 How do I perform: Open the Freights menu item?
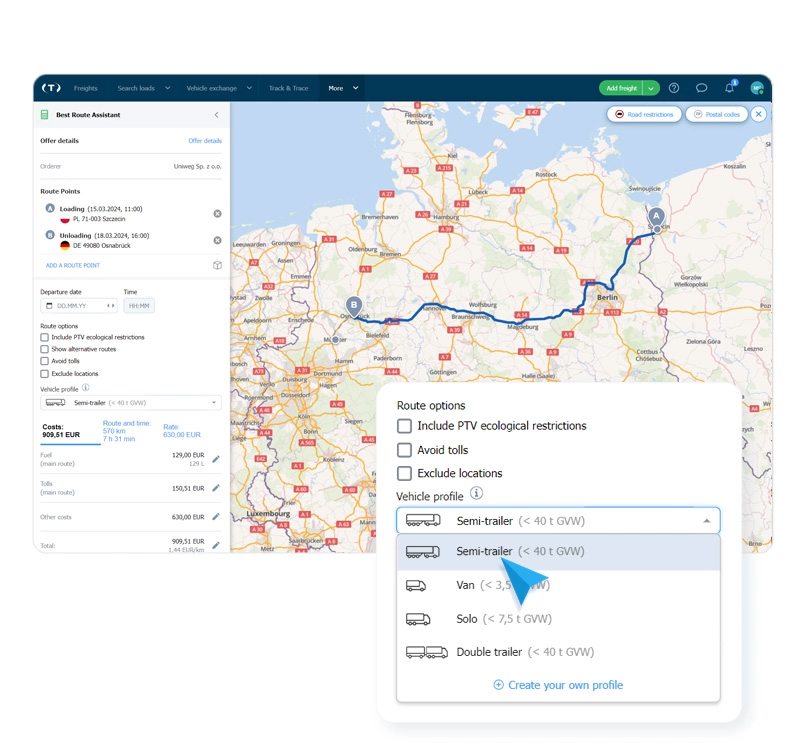[85, 88]
